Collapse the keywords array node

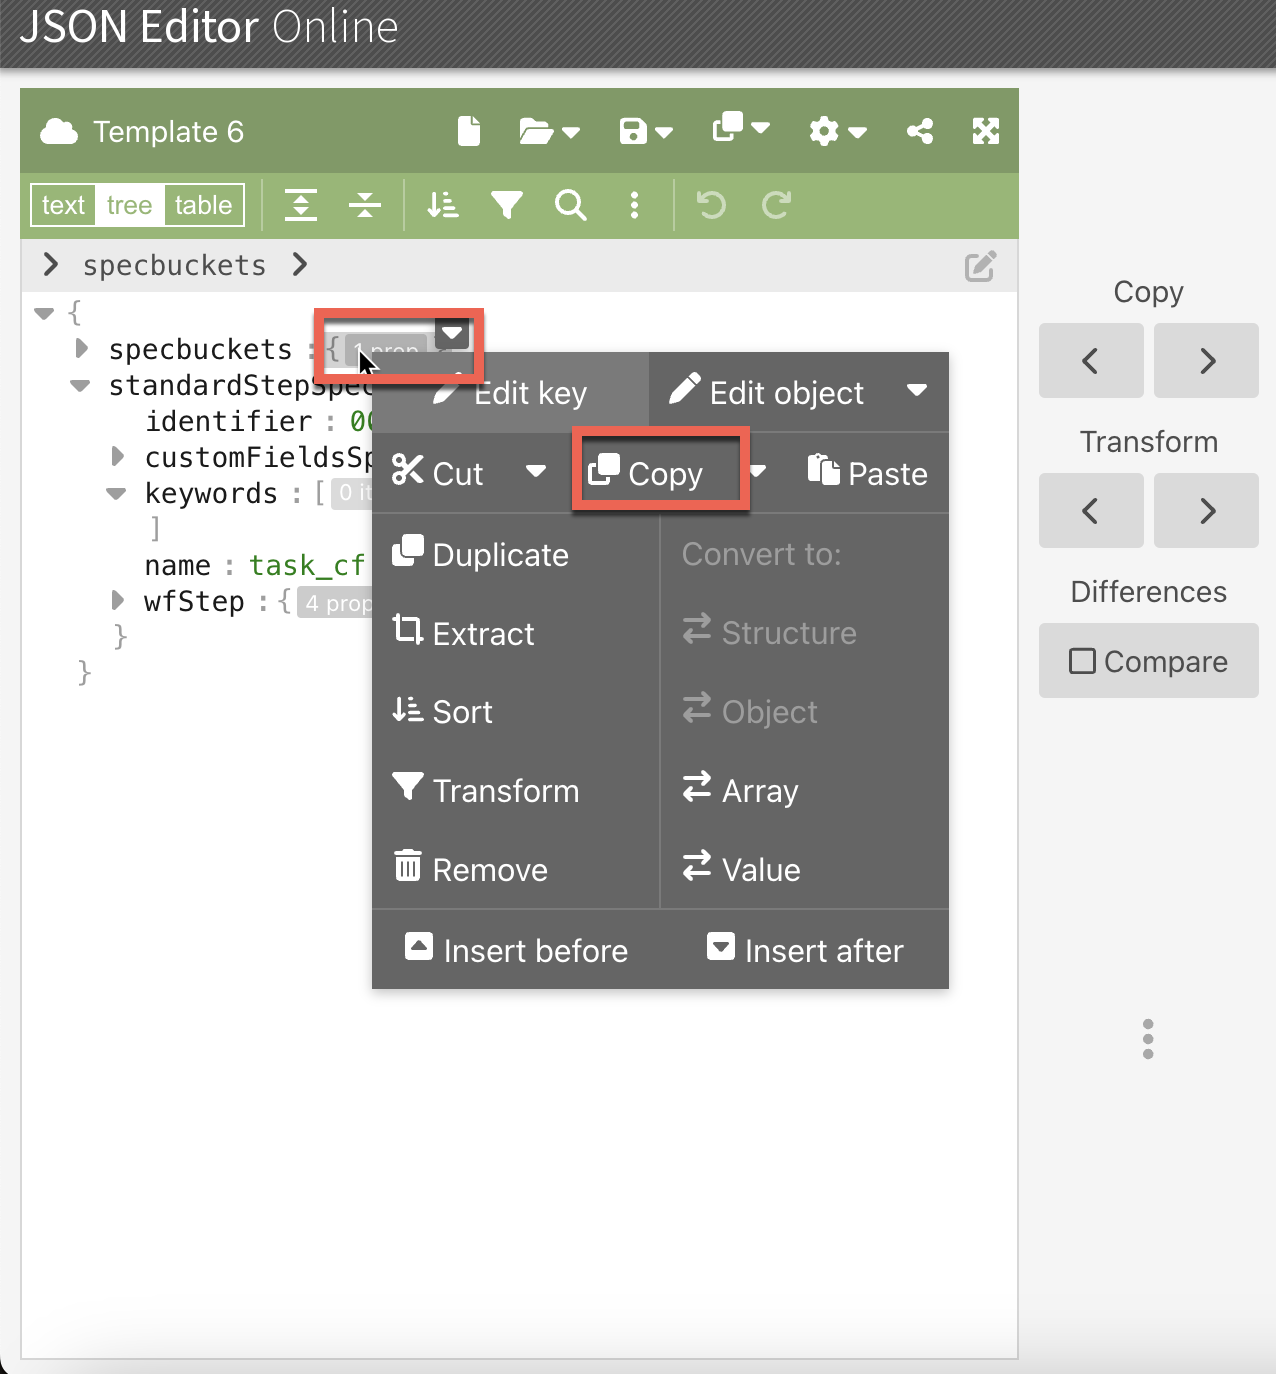[117, 493]
